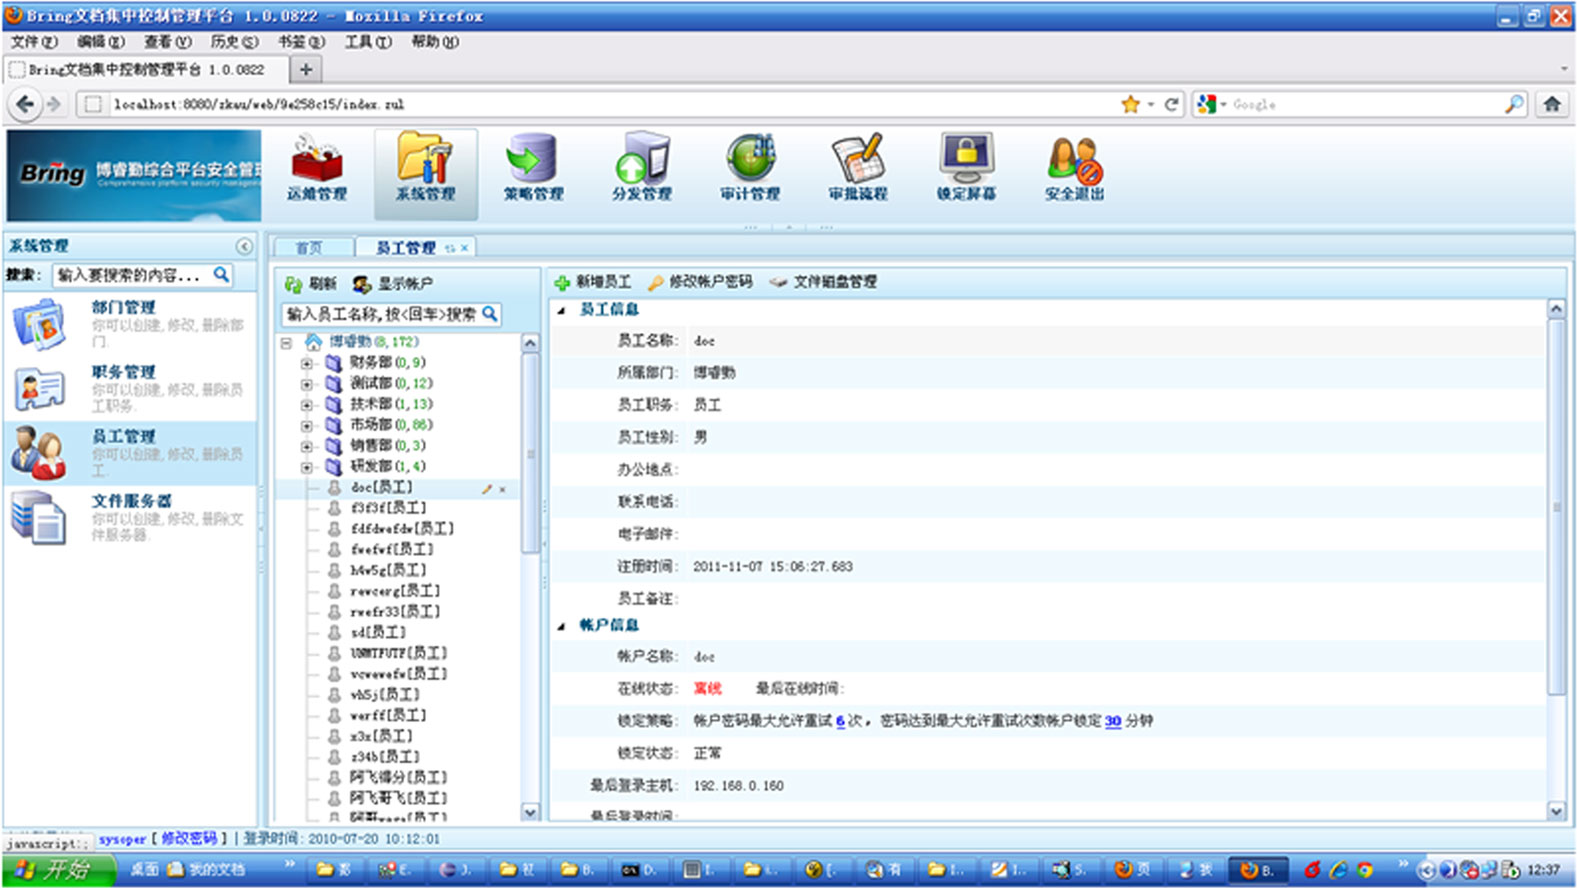Click the bookmark star icon
The height and width of the screenshot is (888, 1577).
(x=1130, y=104)
